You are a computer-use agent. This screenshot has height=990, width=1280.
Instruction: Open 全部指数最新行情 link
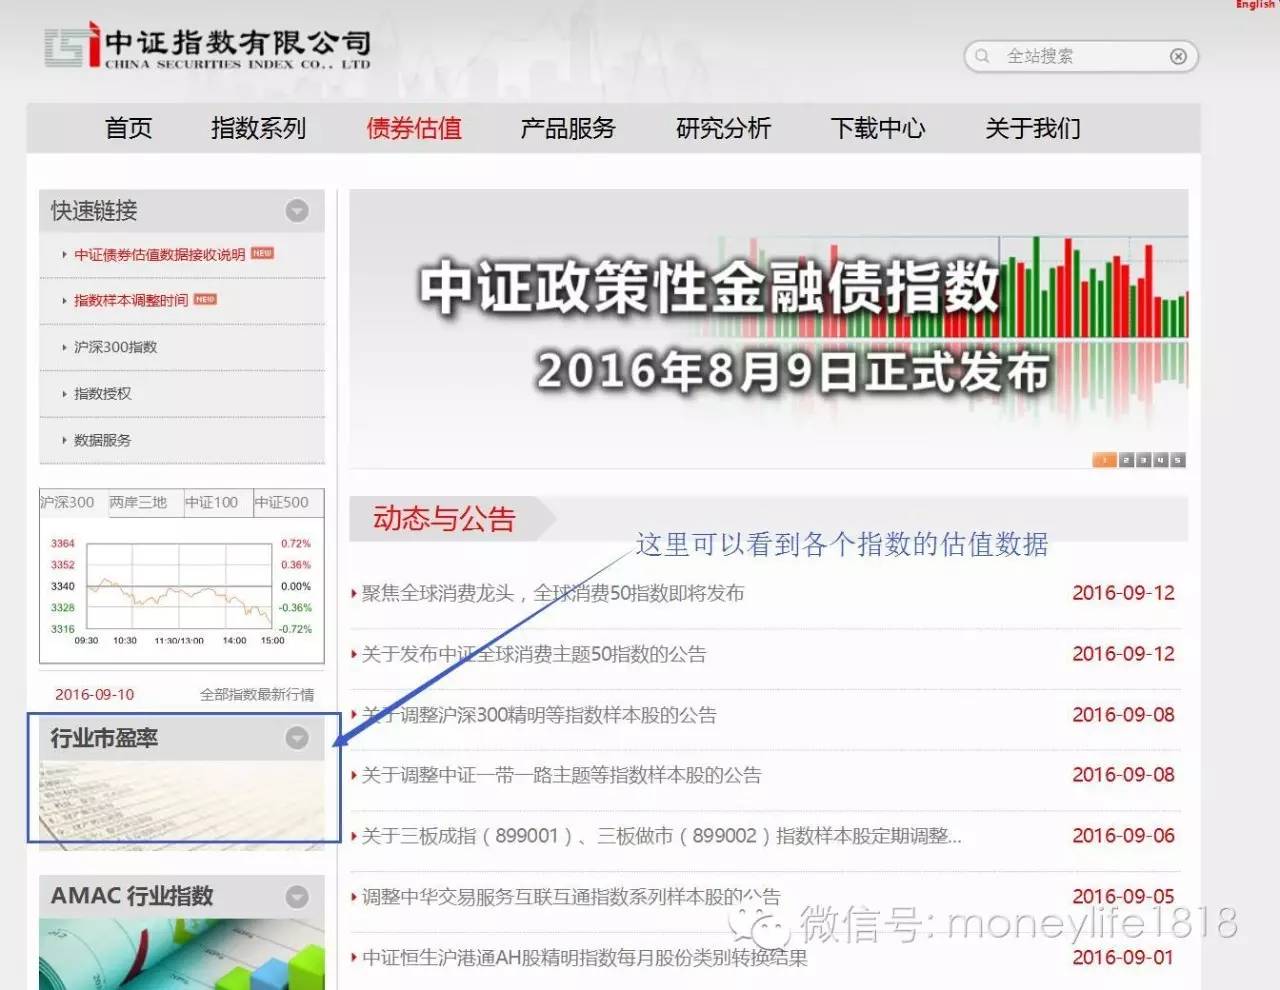tap(257, 694)
